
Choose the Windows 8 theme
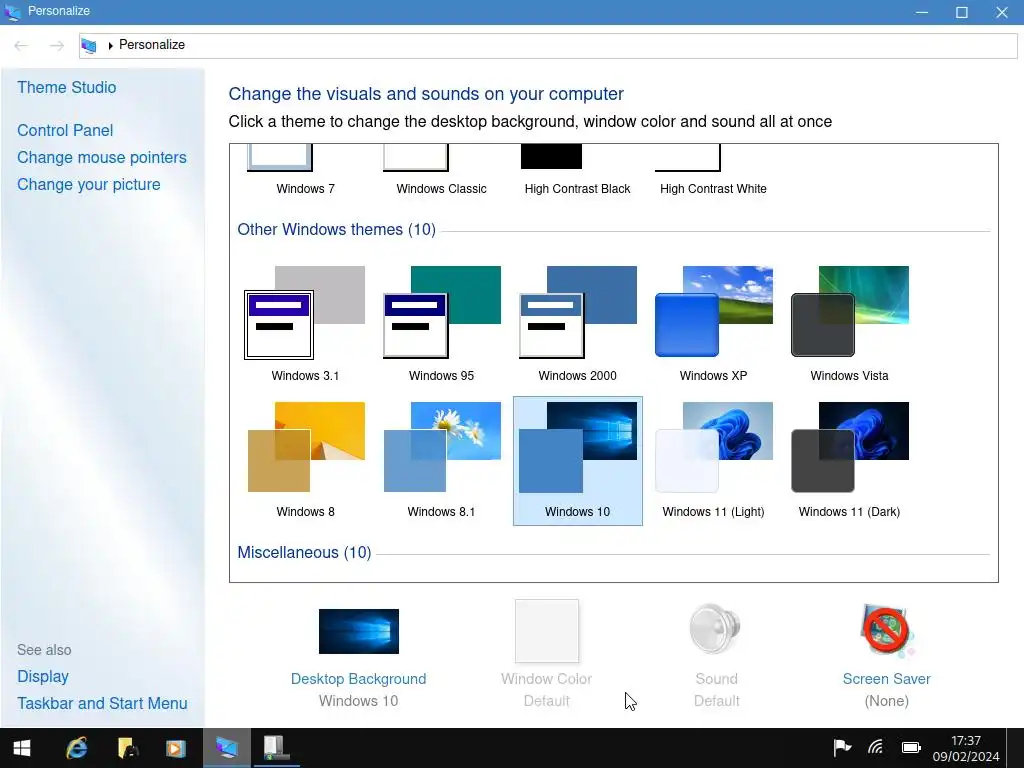tap(305, 460)
